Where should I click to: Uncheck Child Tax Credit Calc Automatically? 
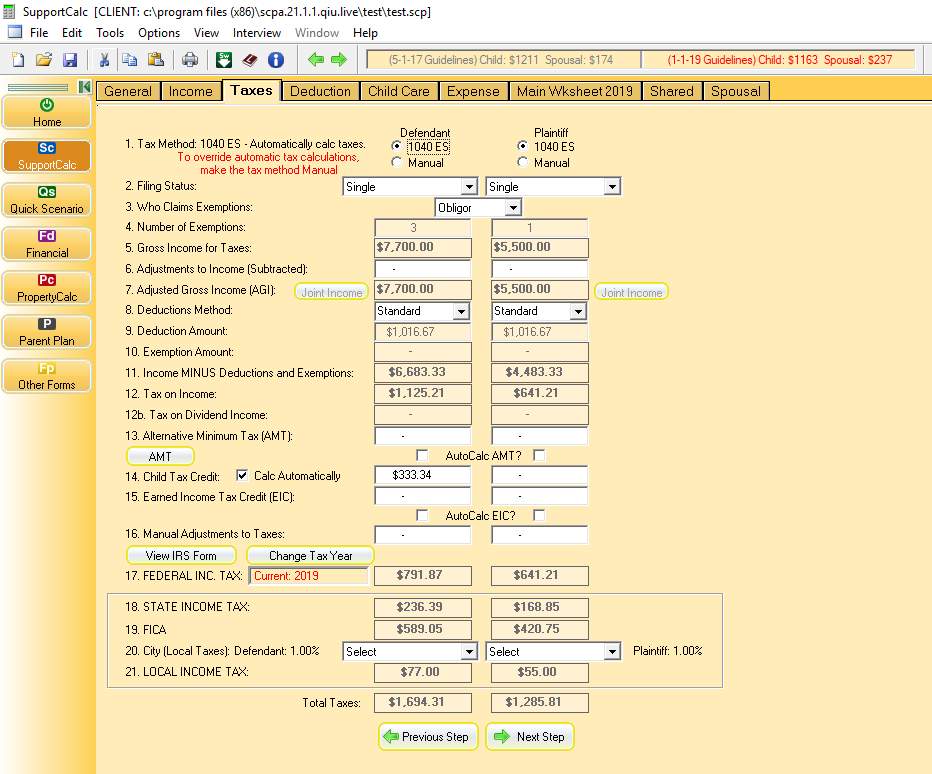242,475
